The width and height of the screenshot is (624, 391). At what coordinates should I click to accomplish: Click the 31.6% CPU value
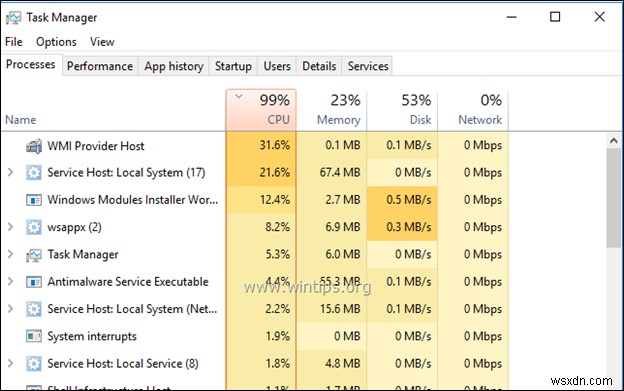pyautogui.click(x=275, y=145)
